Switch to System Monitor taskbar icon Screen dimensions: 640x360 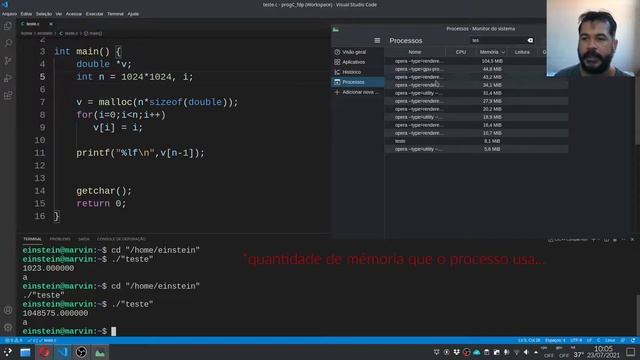point(100,352)
